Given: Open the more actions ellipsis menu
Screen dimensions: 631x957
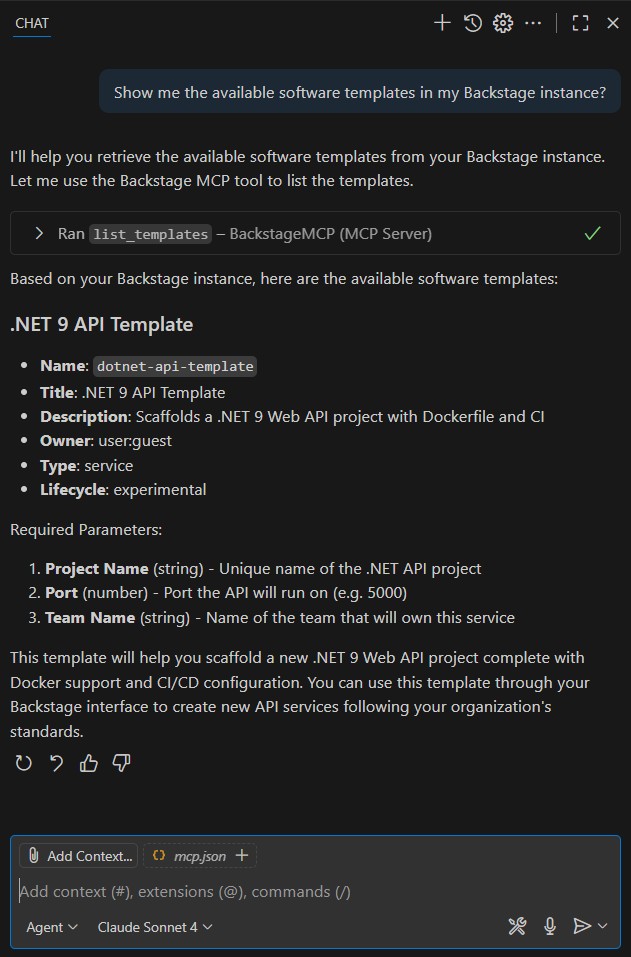Looking at the screenshot, I should coord(533,23).
